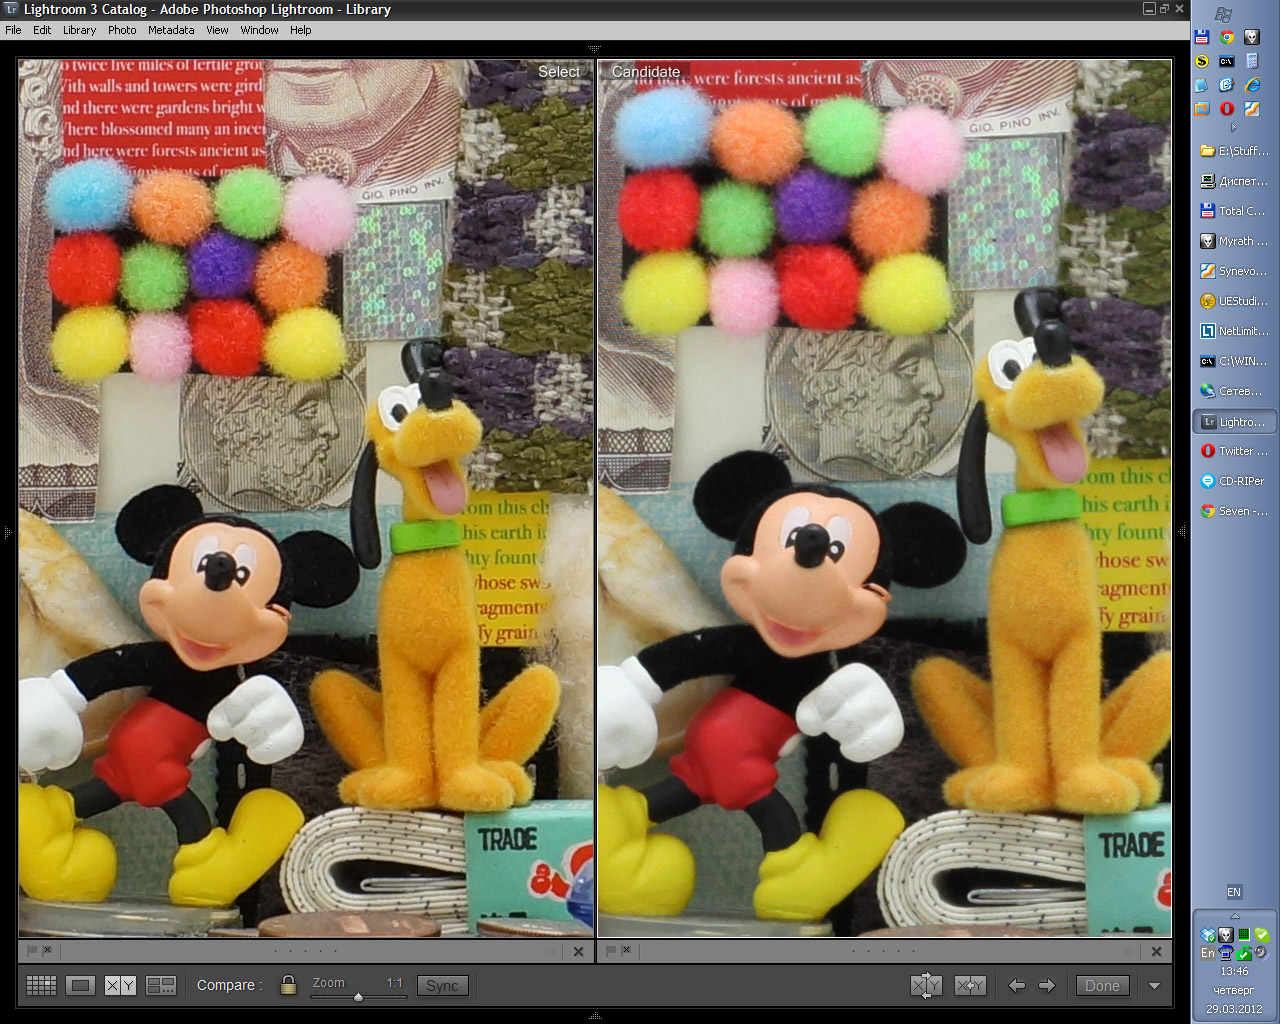
Task: Close the Select photo pane
Action: [578, 951]
